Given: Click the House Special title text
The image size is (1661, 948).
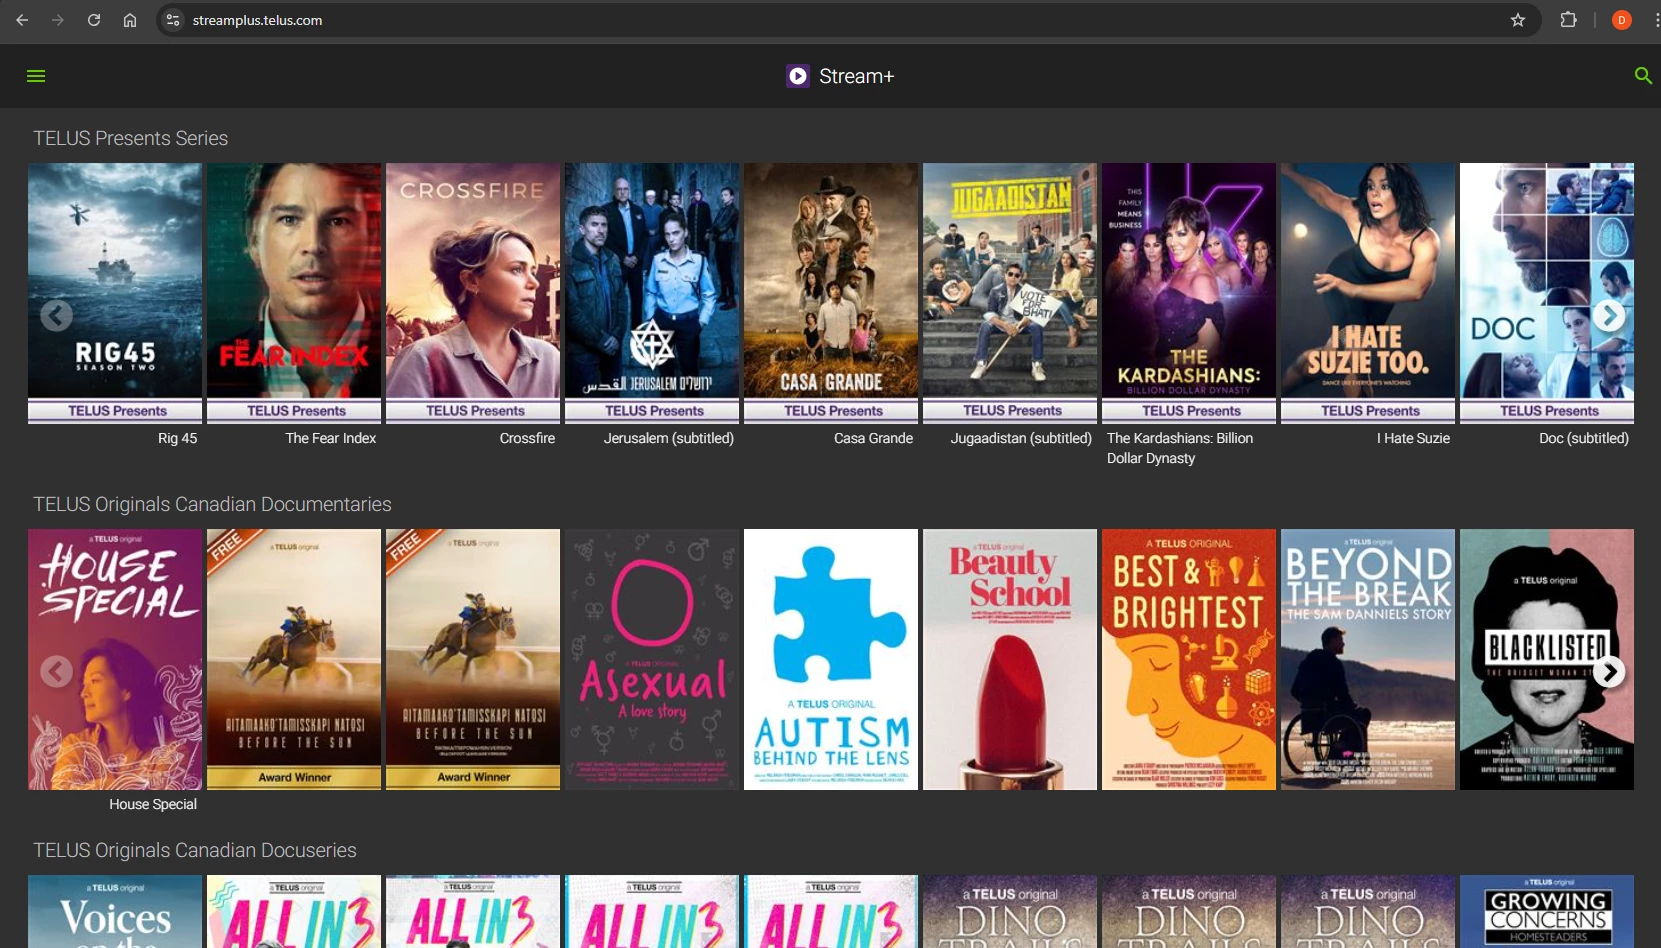Looking at the screenshot, I should (153, 804).
